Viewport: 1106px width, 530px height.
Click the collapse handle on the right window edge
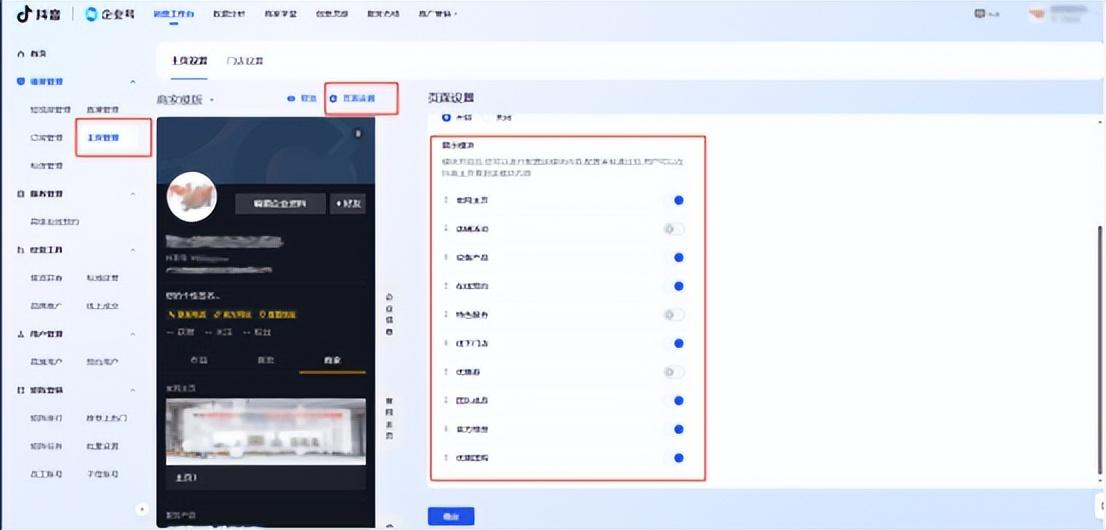1101,505
